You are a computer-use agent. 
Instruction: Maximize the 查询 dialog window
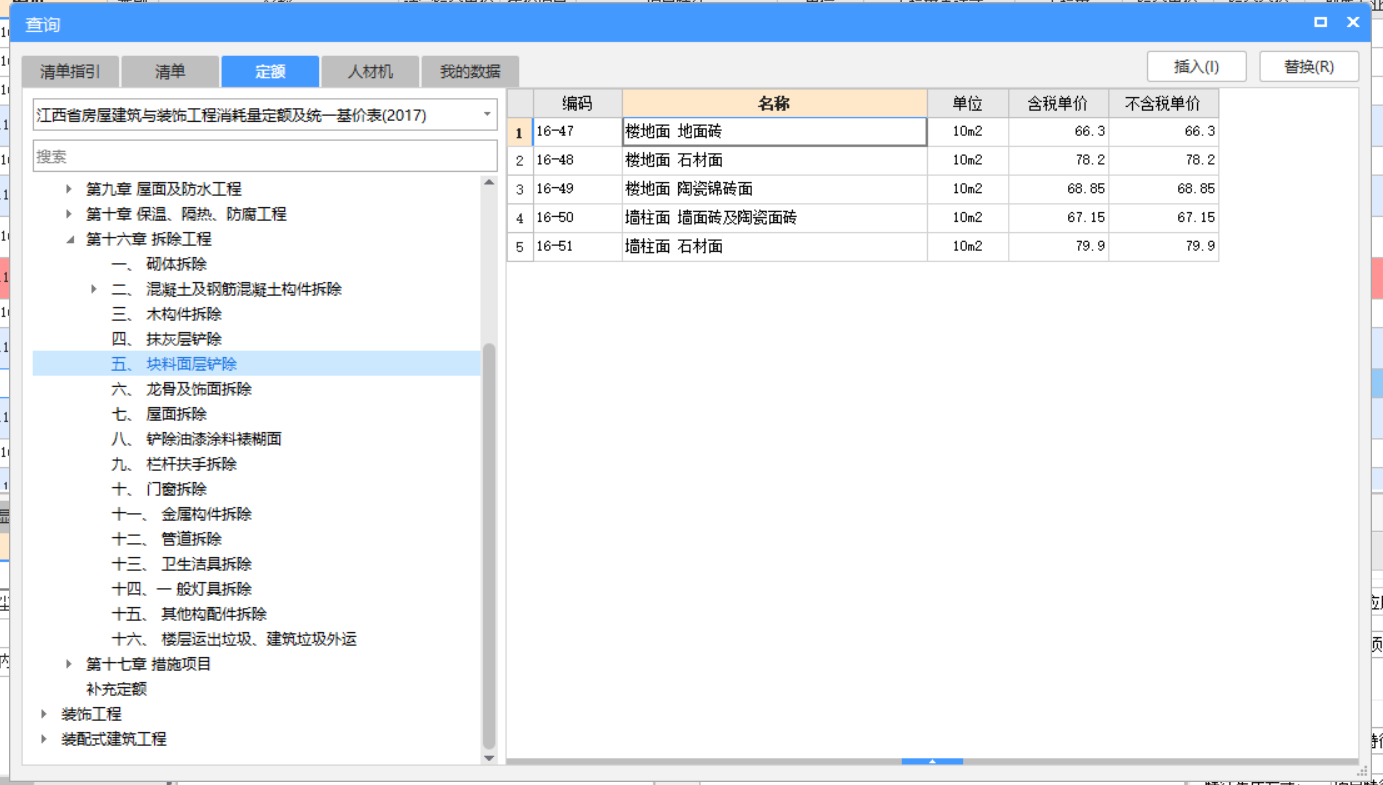1320,22
